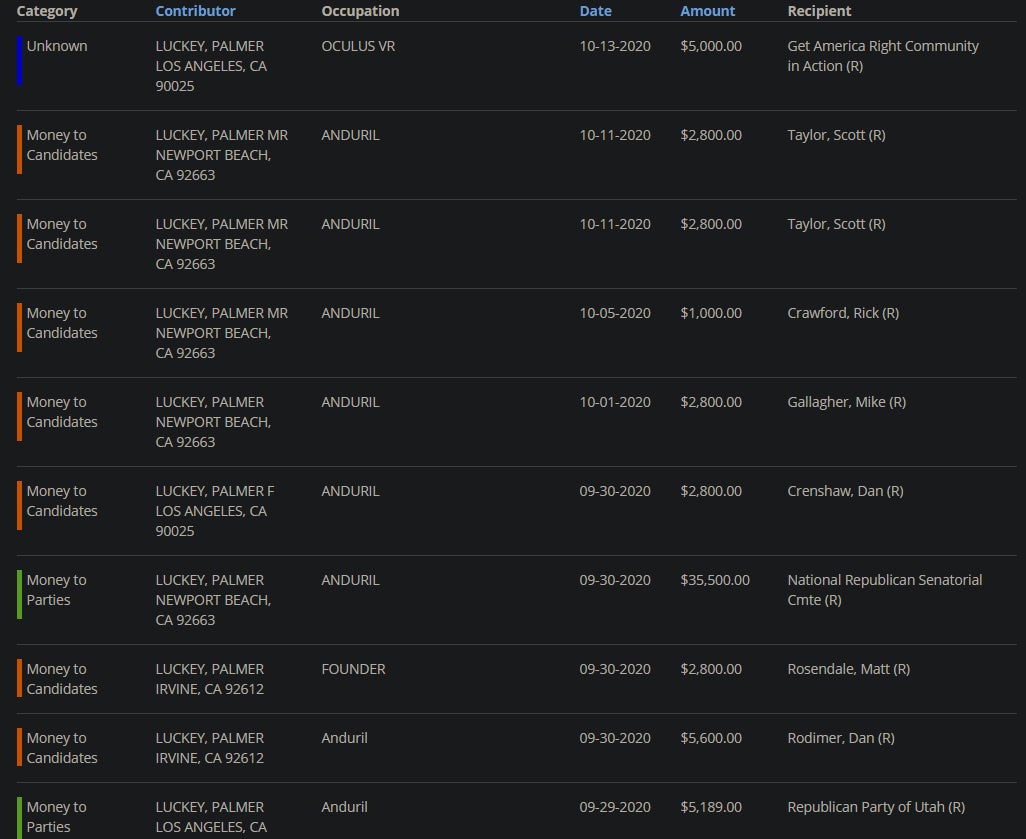Sort table by Amount column header
1026x839 pixels.
pos(707,11)
